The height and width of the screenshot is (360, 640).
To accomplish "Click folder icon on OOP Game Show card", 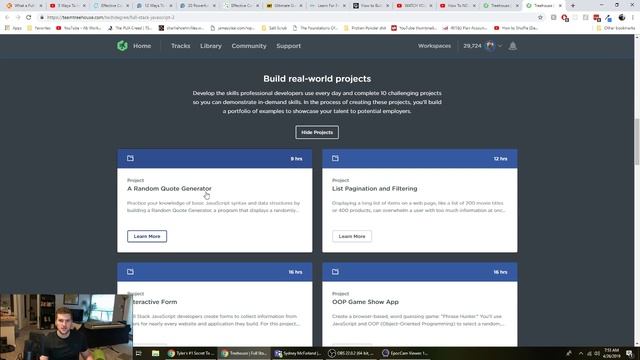I will (x=335, y=272).
